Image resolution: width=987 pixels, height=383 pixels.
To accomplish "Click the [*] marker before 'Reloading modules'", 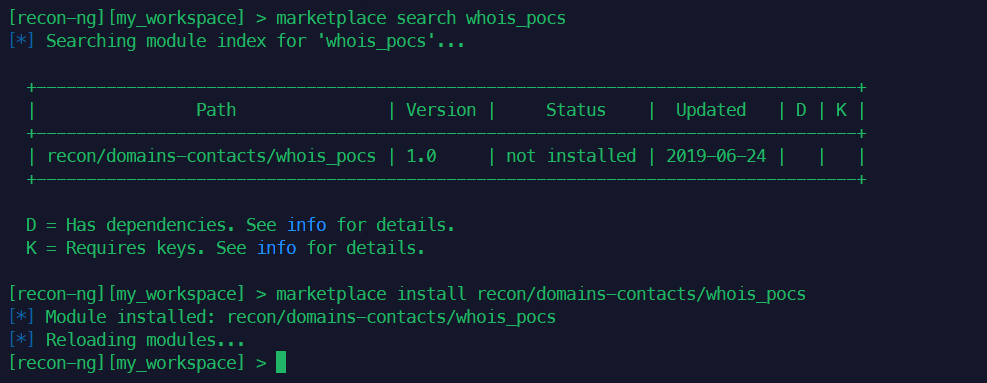I will point(22,340).
